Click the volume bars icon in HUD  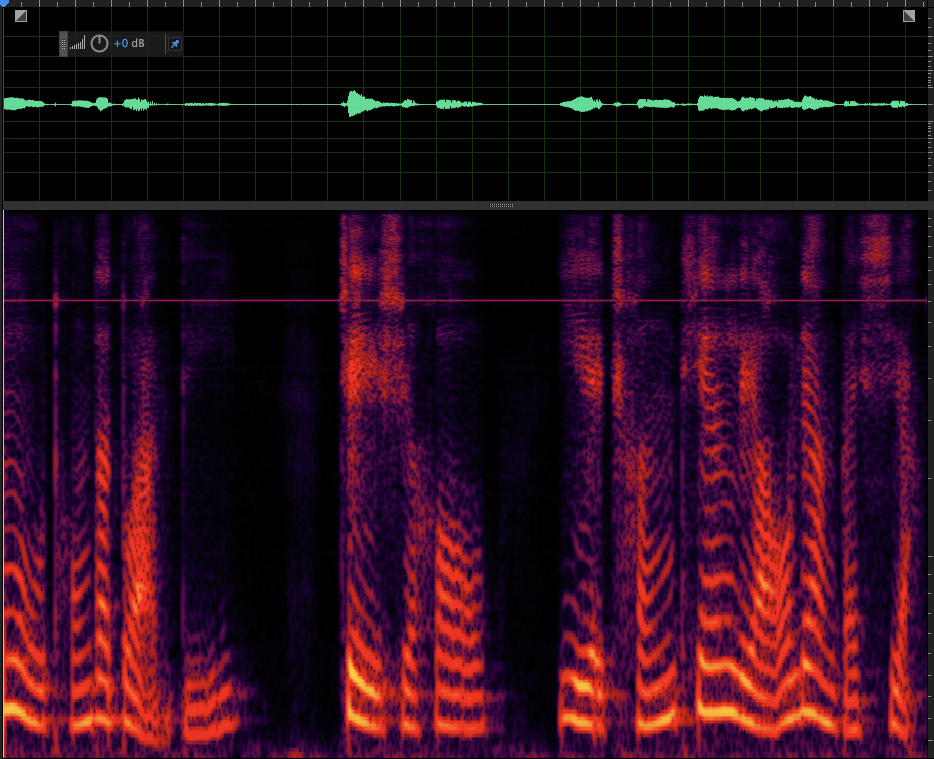tap(77, 43)
